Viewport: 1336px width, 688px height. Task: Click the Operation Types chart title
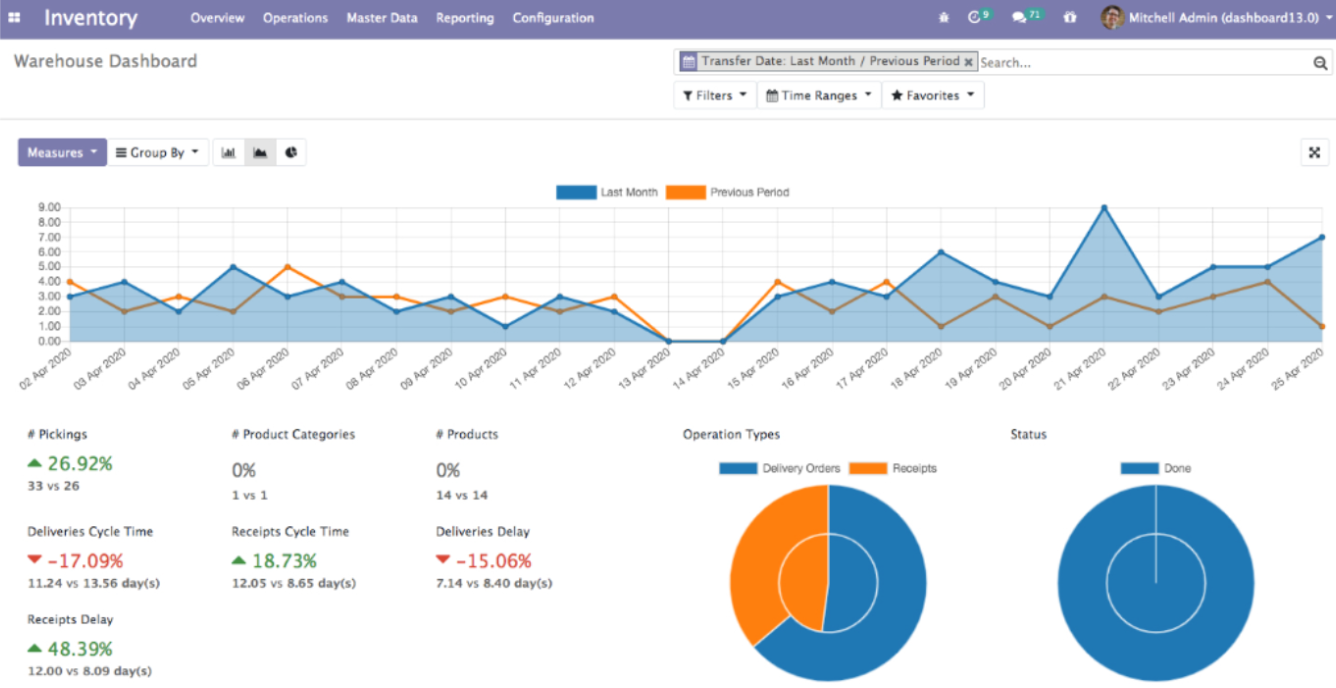pos(731,434)
